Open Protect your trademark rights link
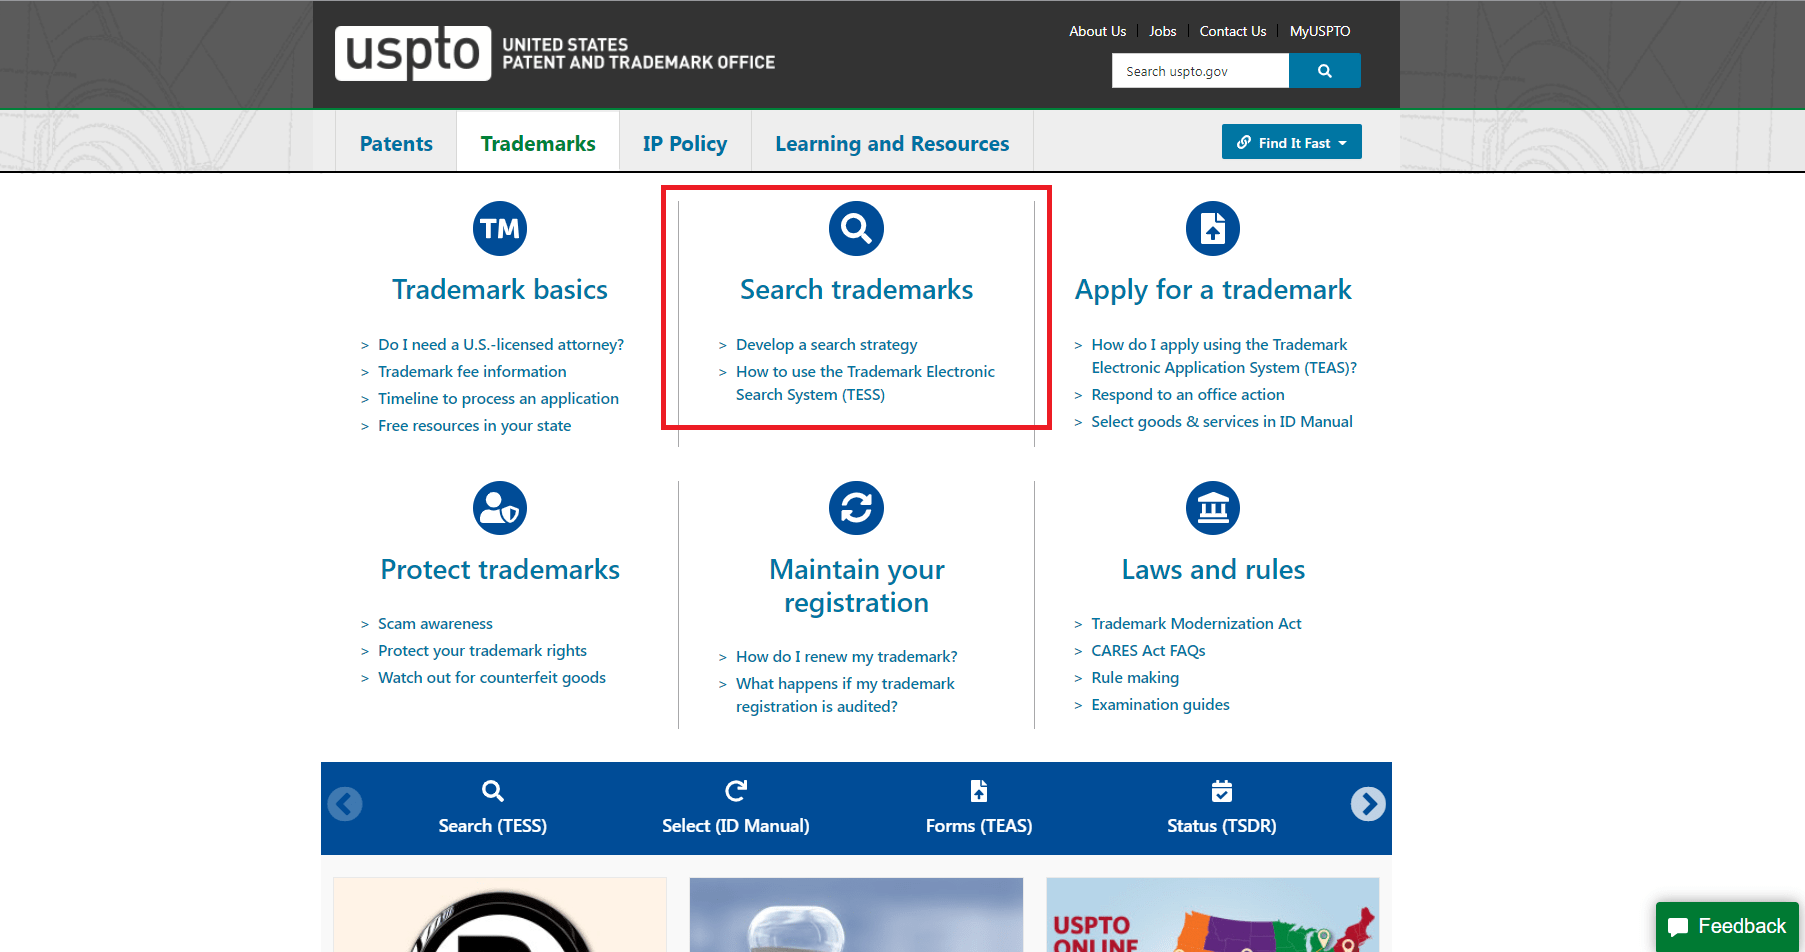Viewport: 1805px width, 952px height. [x=482, y=651]
